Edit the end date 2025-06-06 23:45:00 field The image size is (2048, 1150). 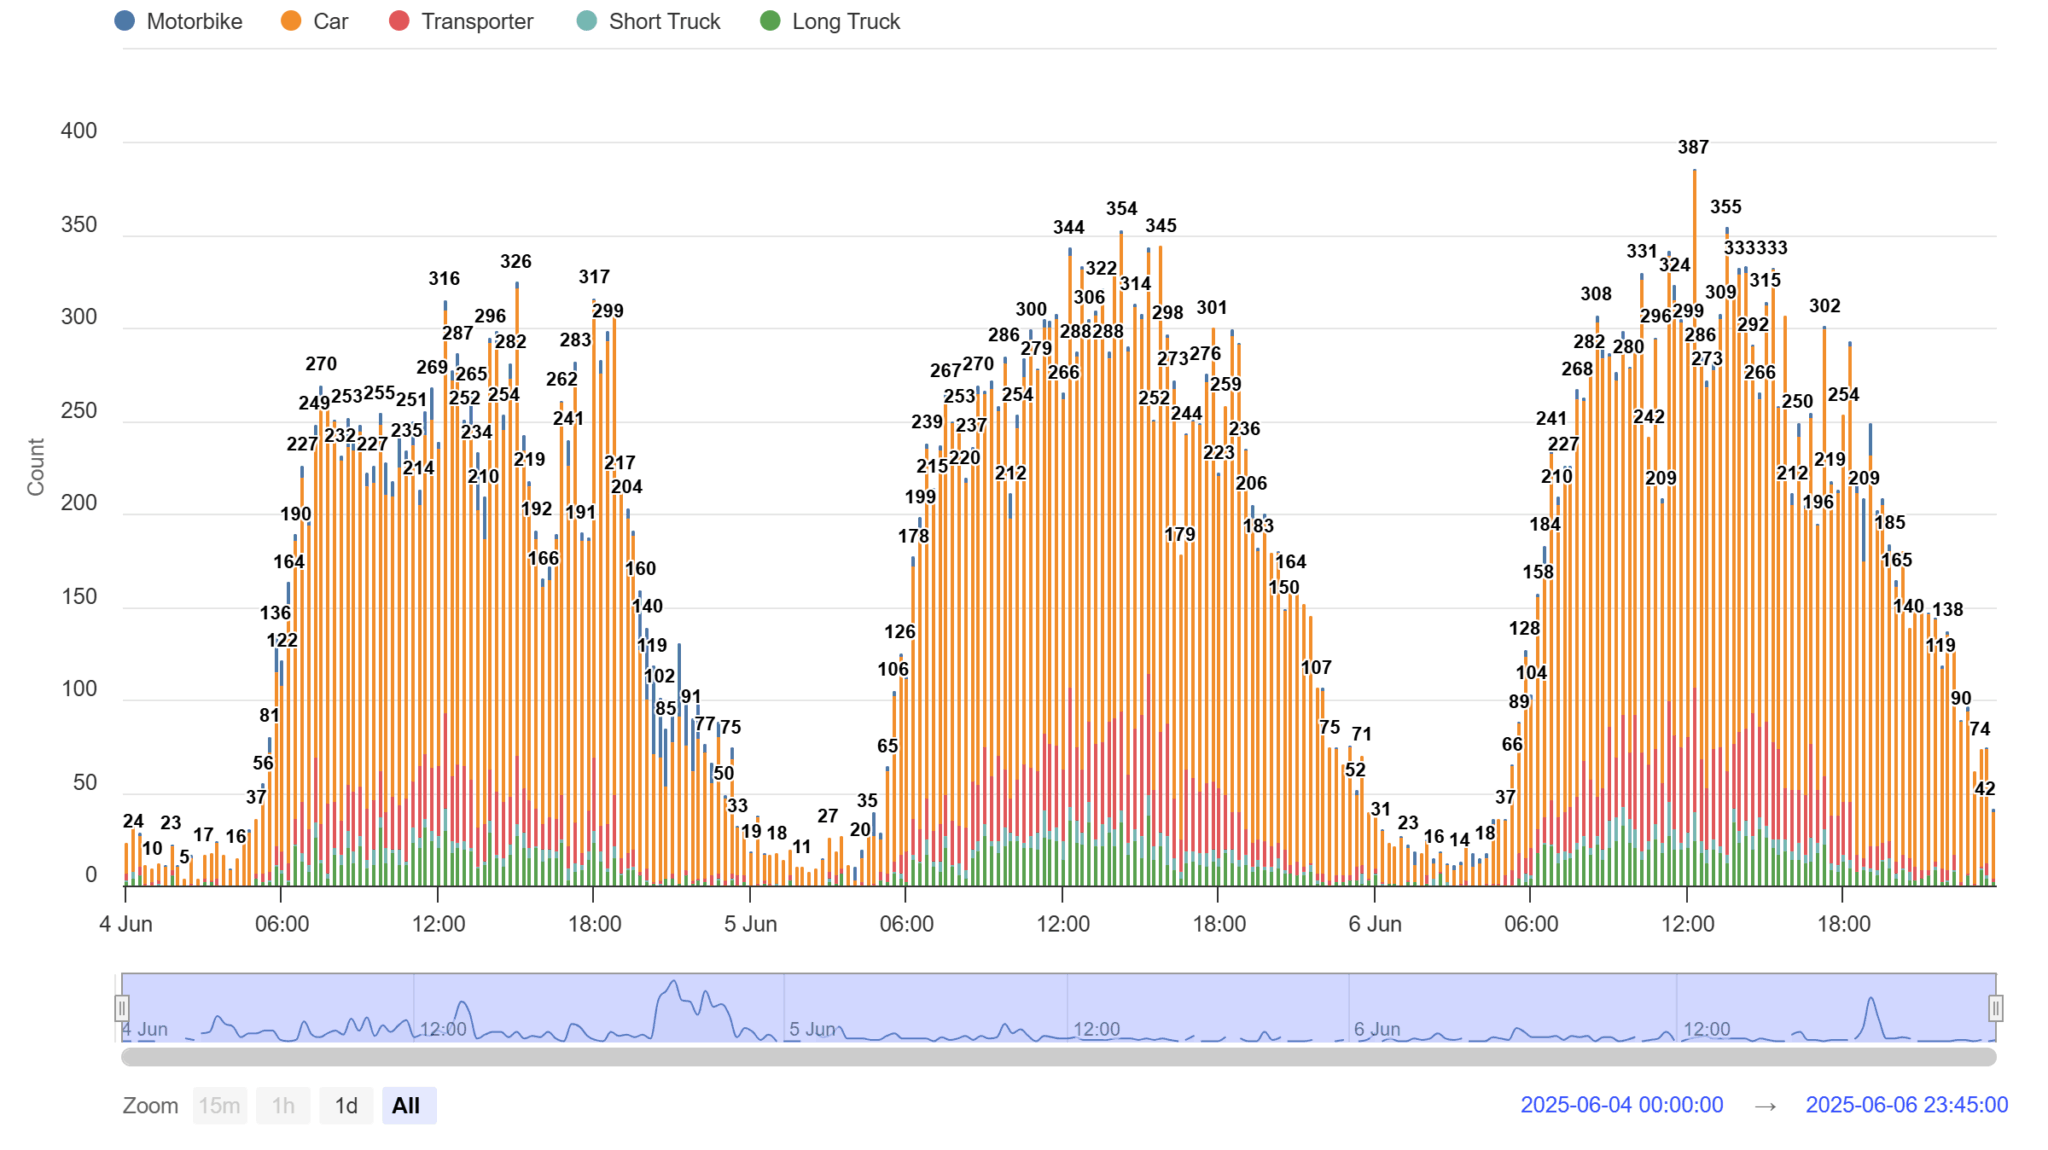tap(1906, 1105)
